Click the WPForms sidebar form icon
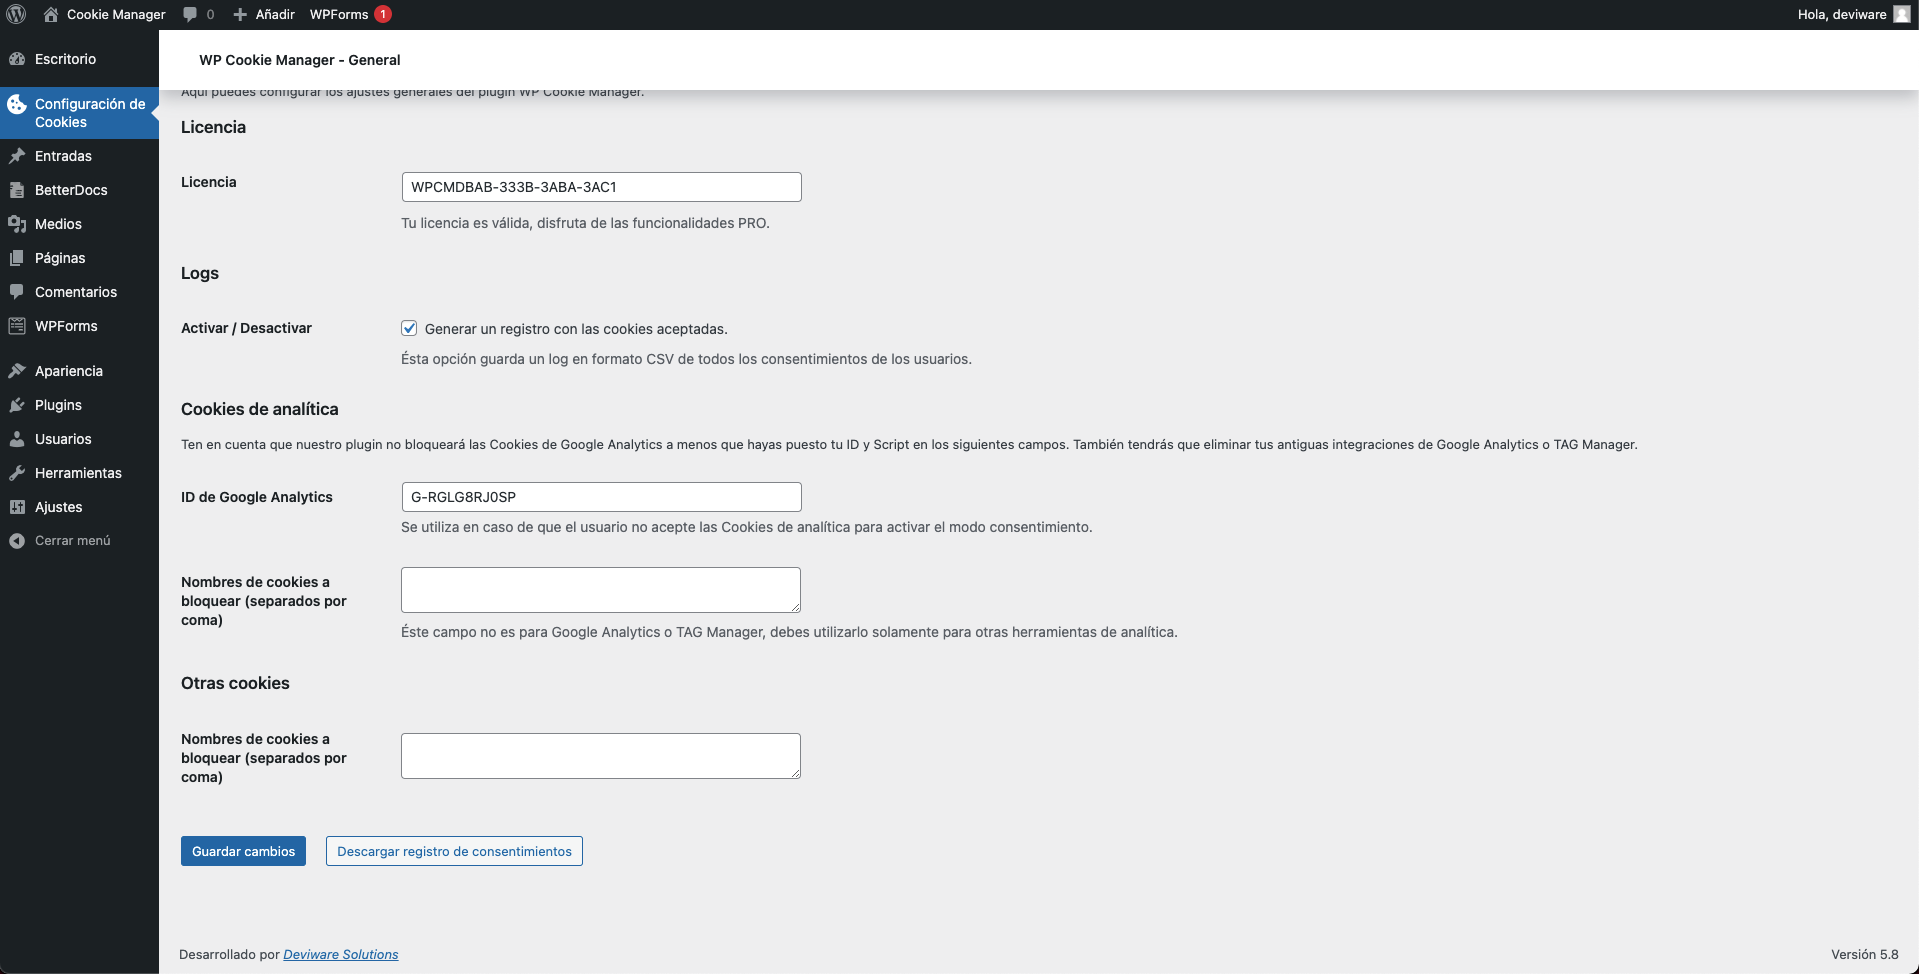1919x974 pixels. 17,326
